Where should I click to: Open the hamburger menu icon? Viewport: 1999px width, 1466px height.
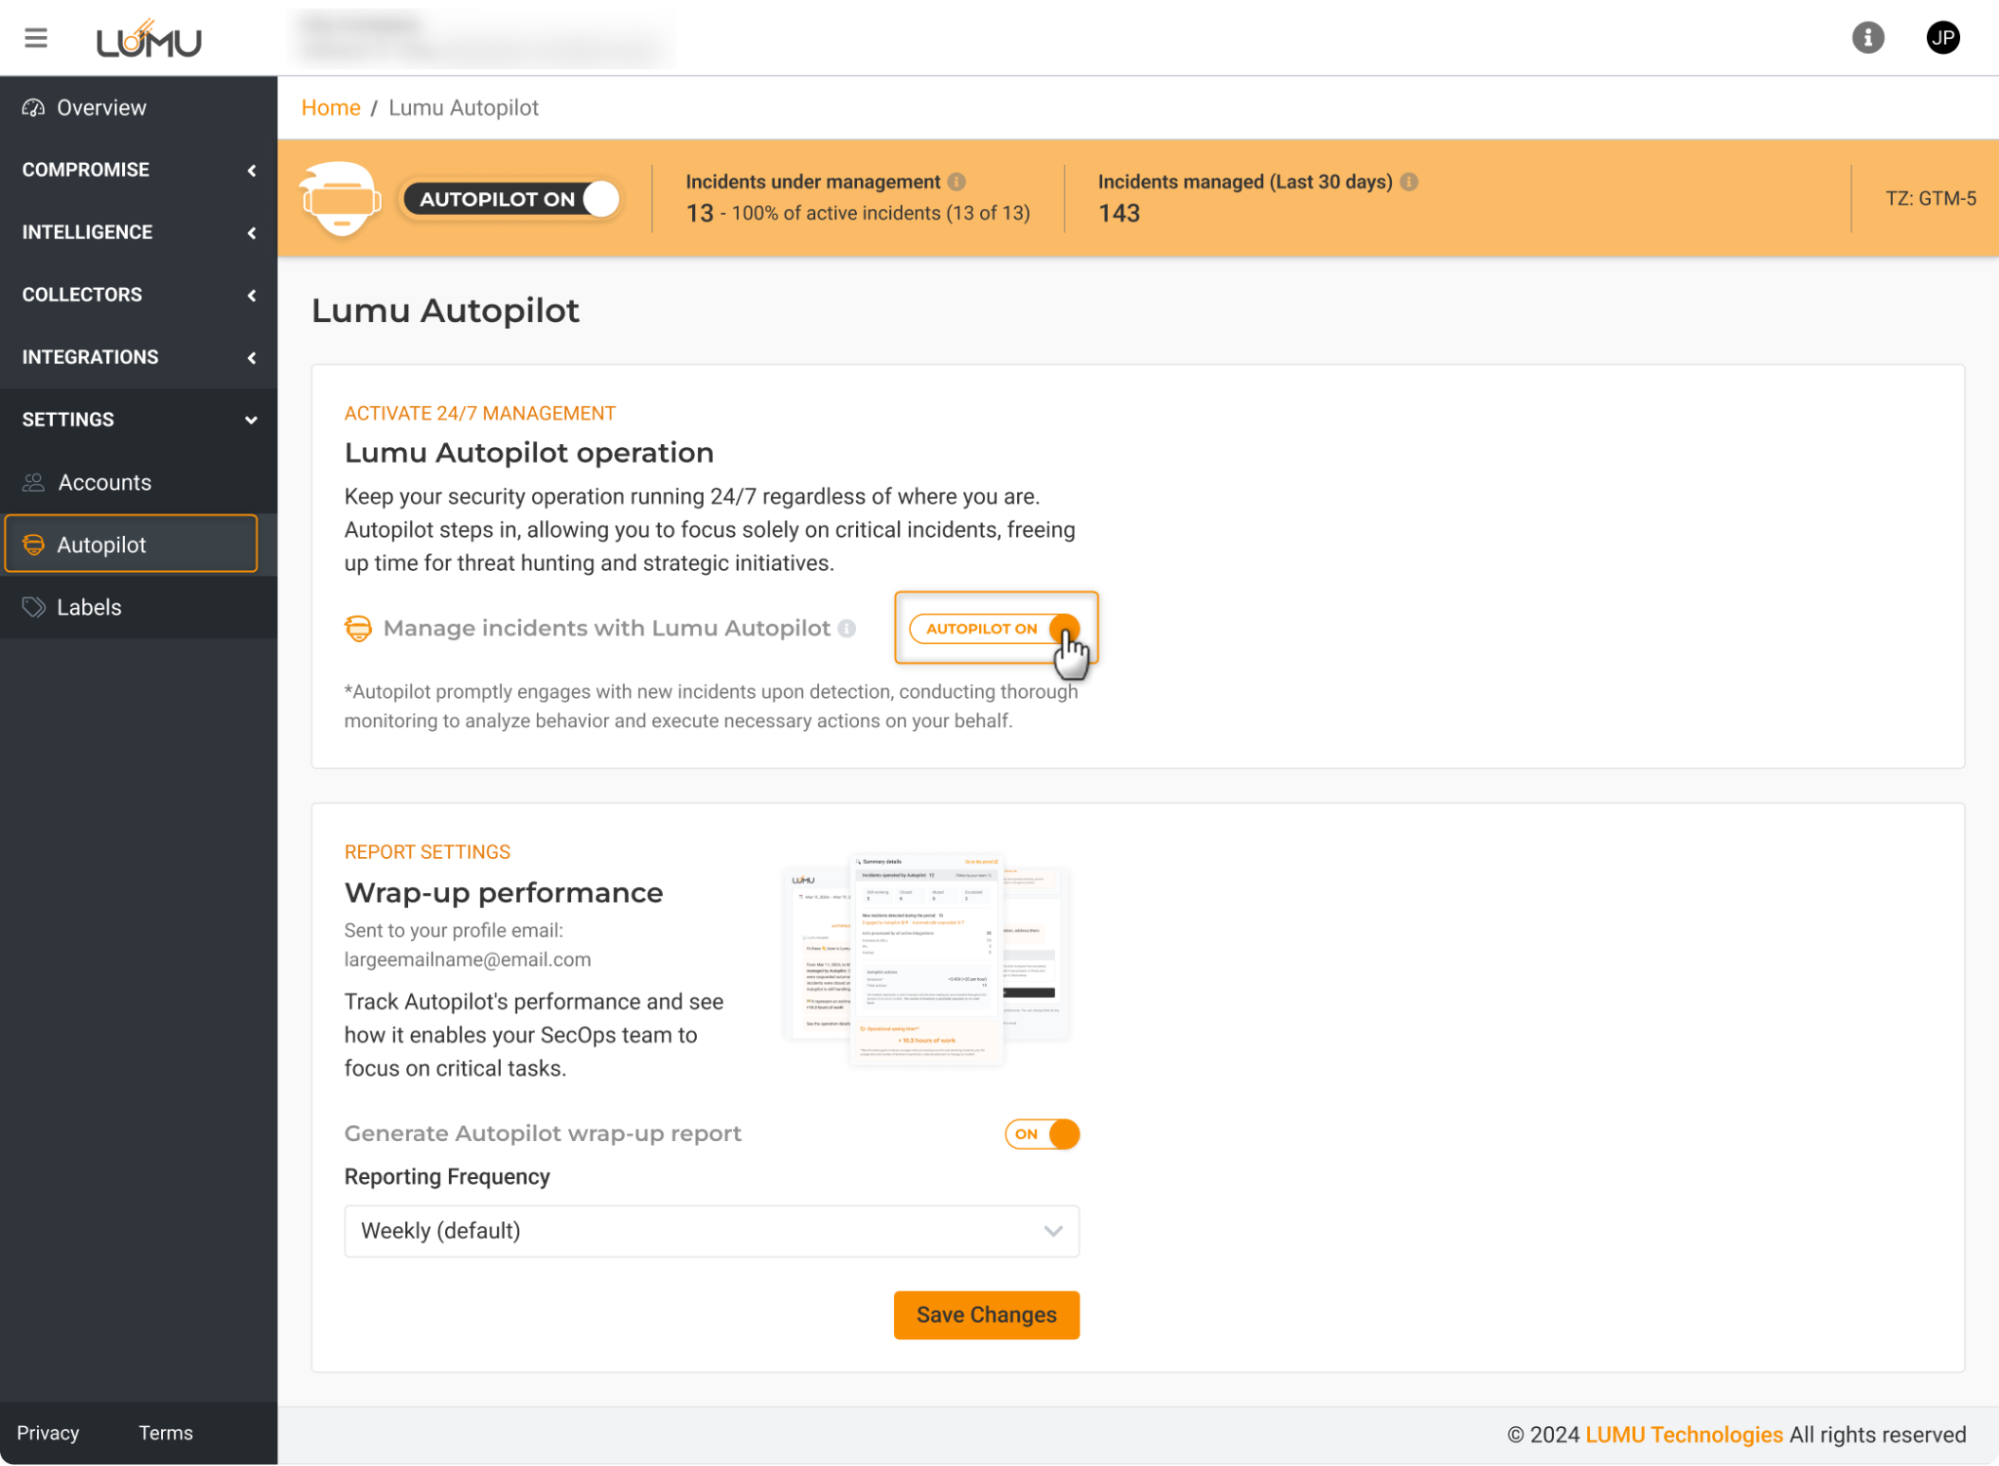36,38
